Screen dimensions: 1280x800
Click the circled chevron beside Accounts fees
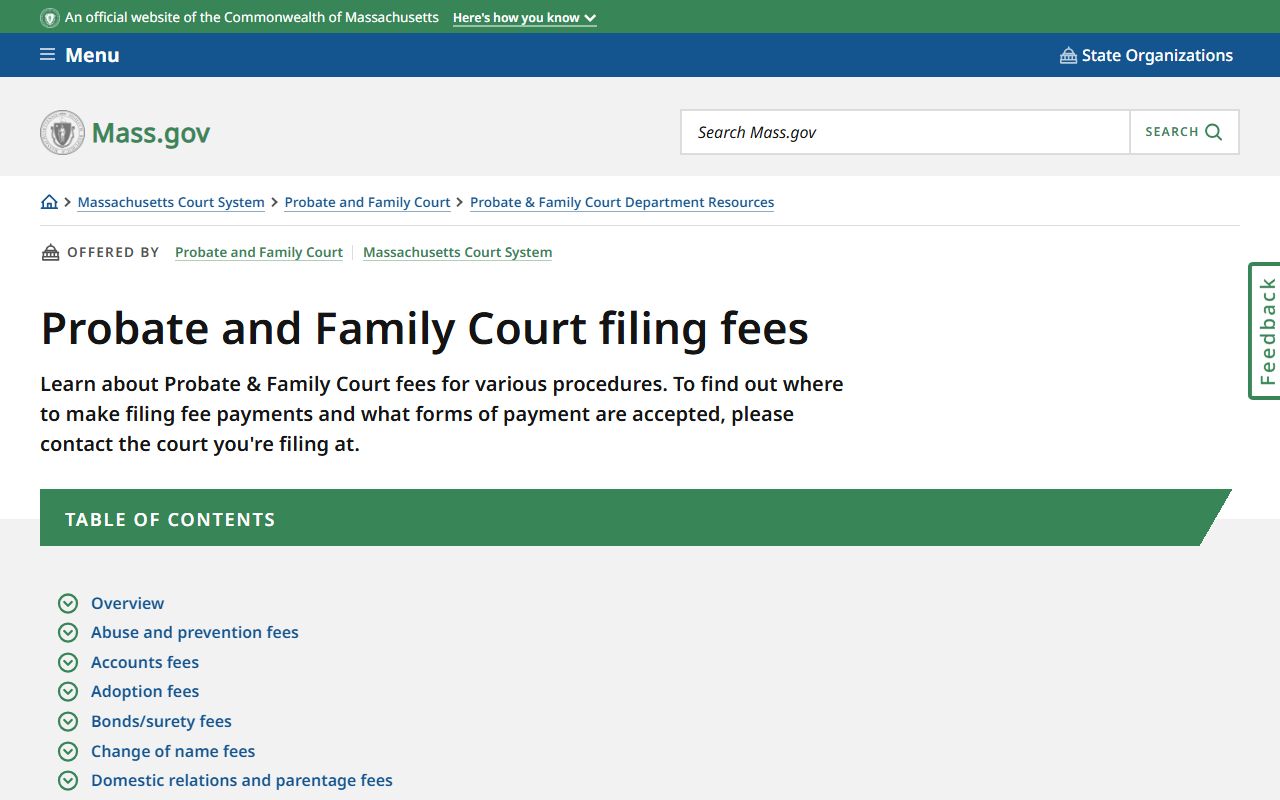tap(68, 662)
